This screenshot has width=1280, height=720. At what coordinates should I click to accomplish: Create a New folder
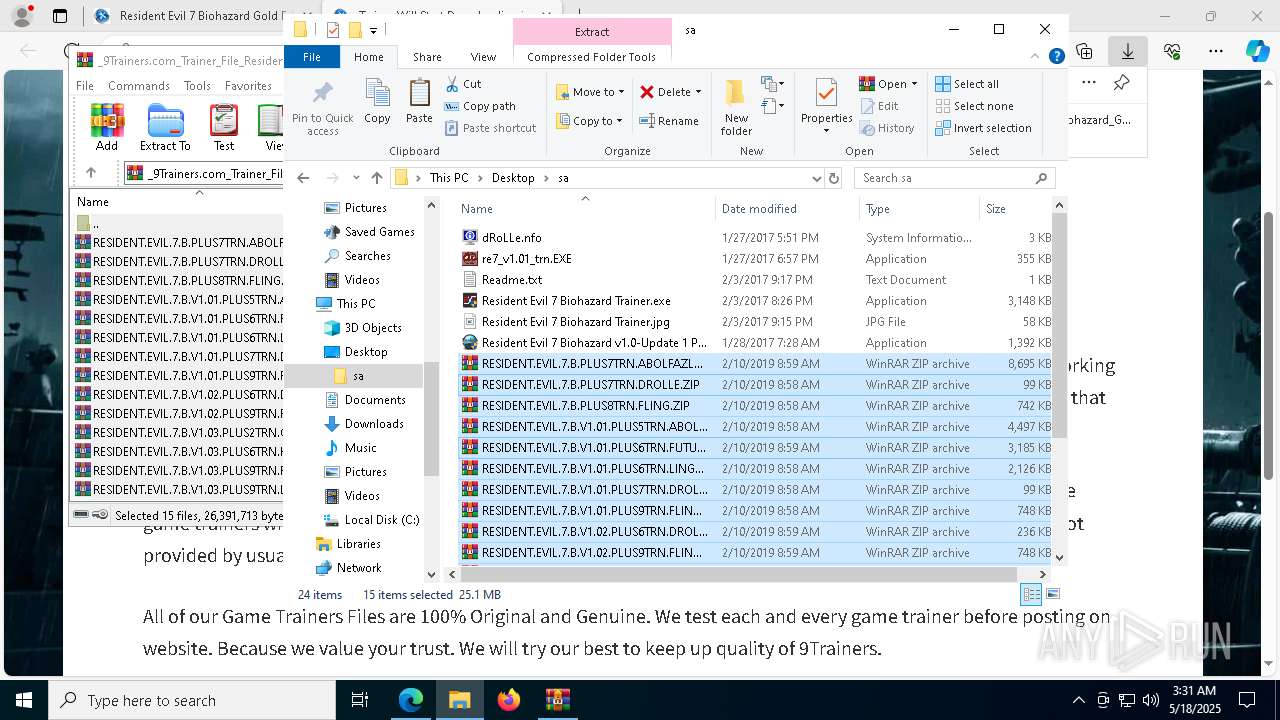coord(736,108)
